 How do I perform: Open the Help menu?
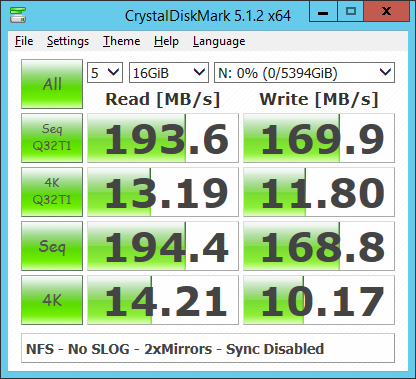(x=166, y=41)
